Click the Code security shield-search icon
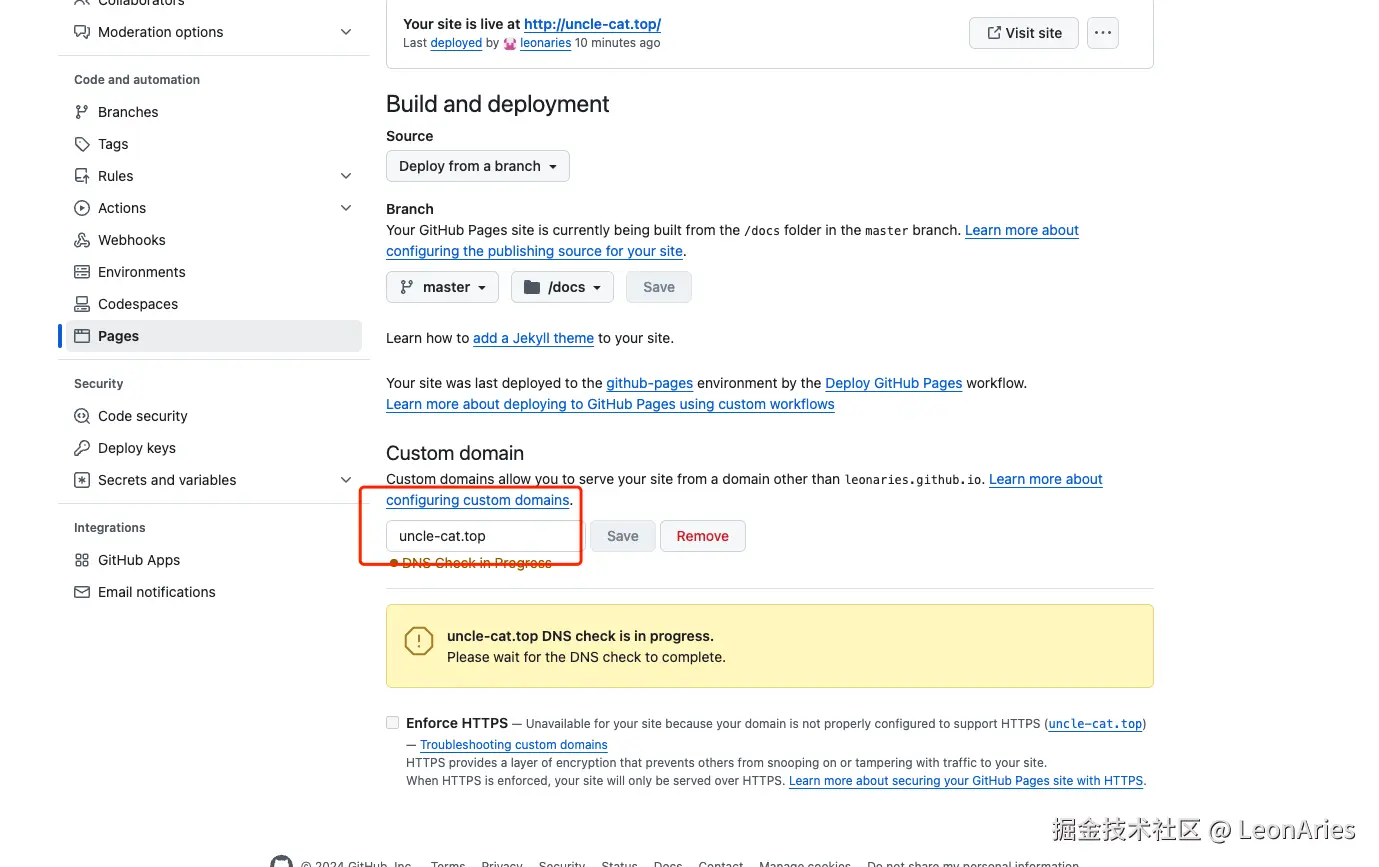Viewport: 1379px width, 867px height. [82, 416]
